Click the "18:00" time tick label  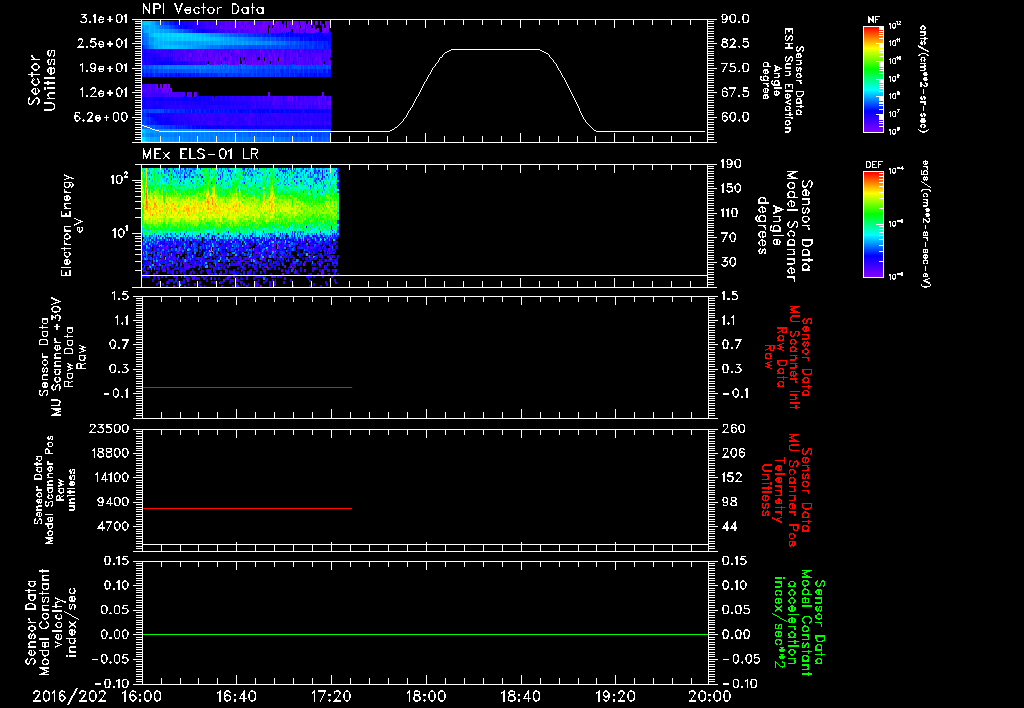[425, 696]
